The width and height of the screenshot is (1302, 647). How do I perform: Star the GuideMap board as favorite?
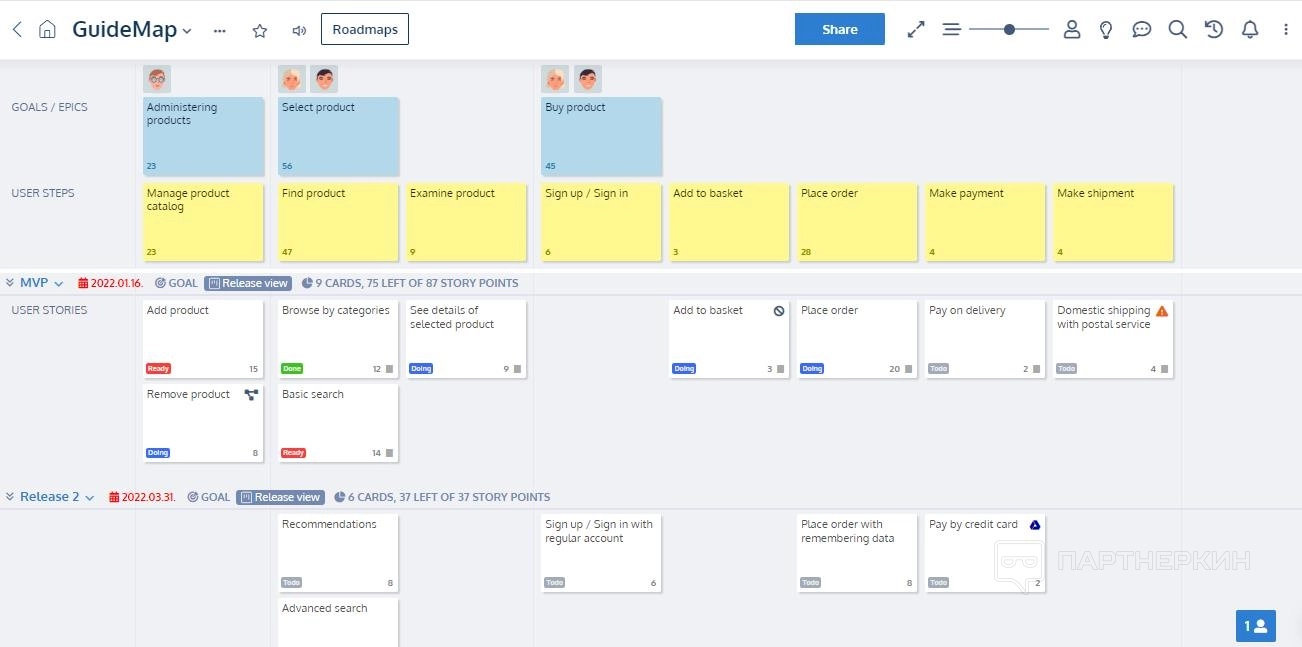click(x=260, y=30)
